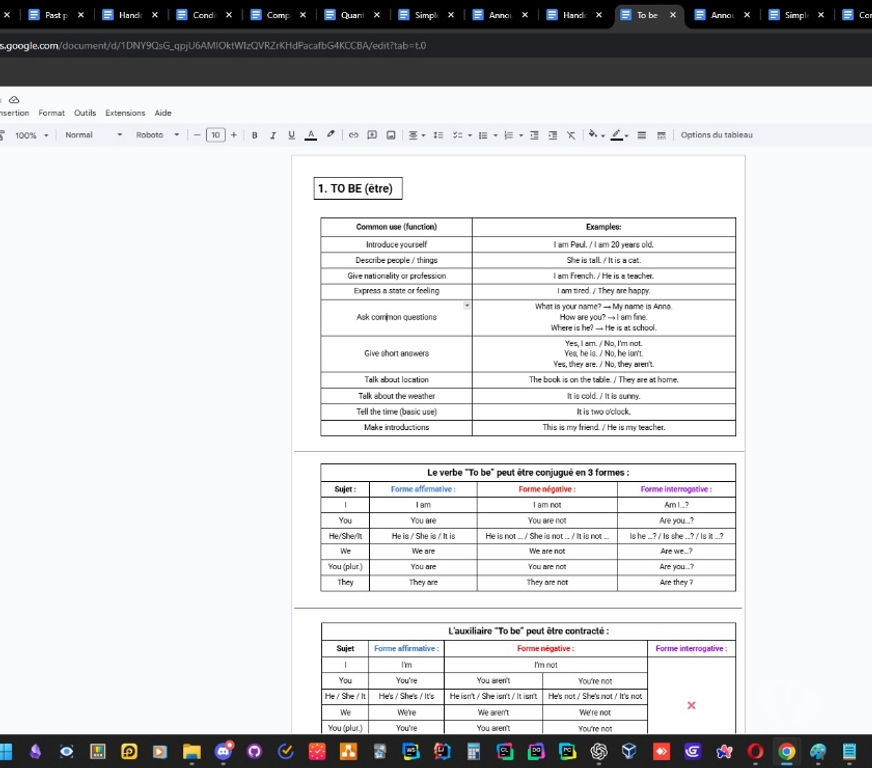
Task: Click the increase indent icon
Action: point(552,135)
